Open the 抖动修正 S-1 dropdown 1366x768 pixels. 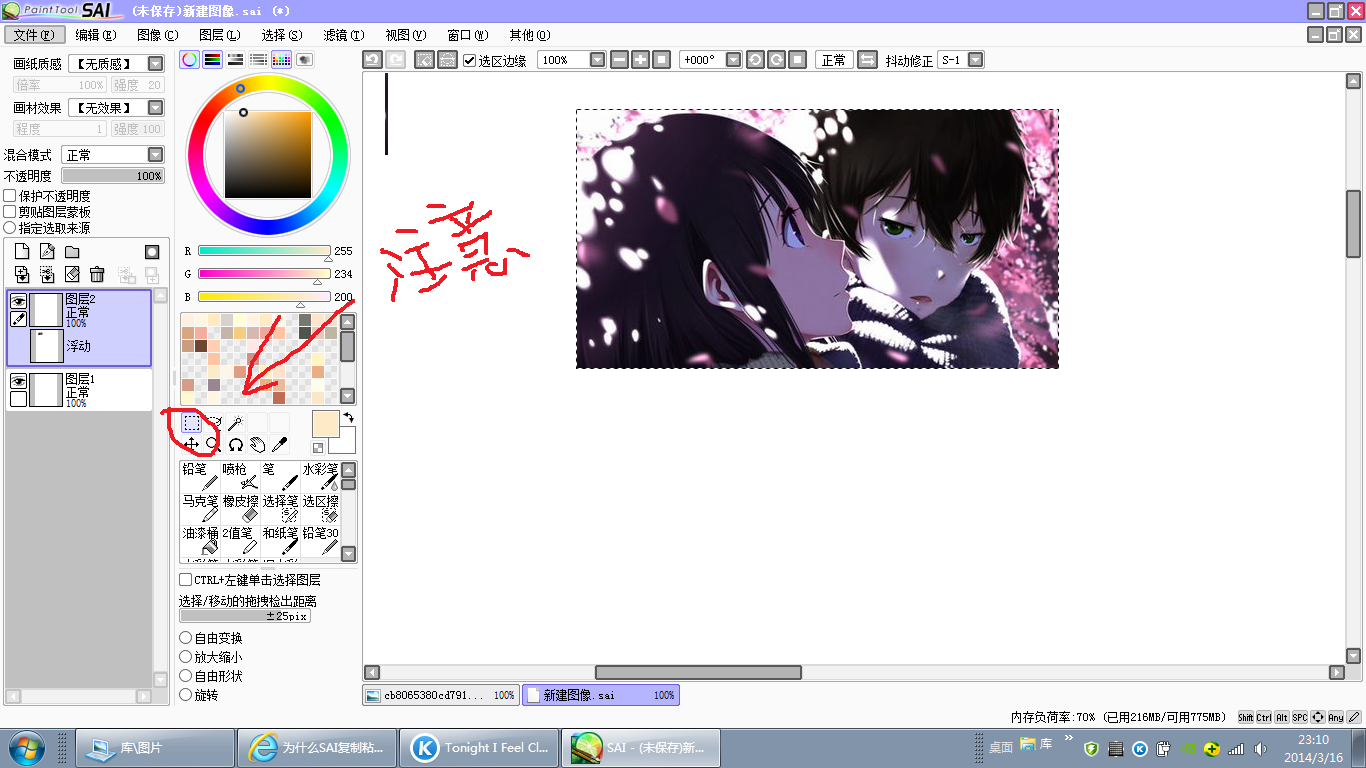pyautogui.click(x=975, y=60)
